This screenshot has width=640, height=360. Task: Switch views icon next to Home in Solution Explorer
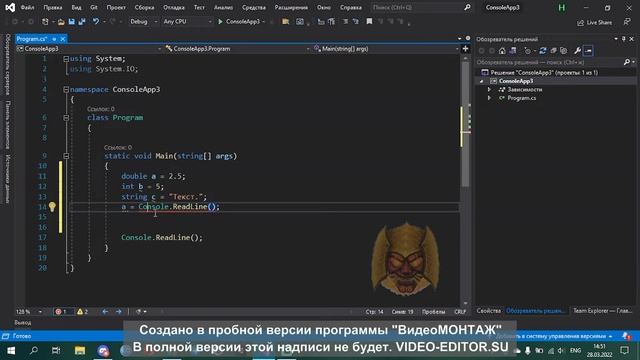(x=513, y=51)
